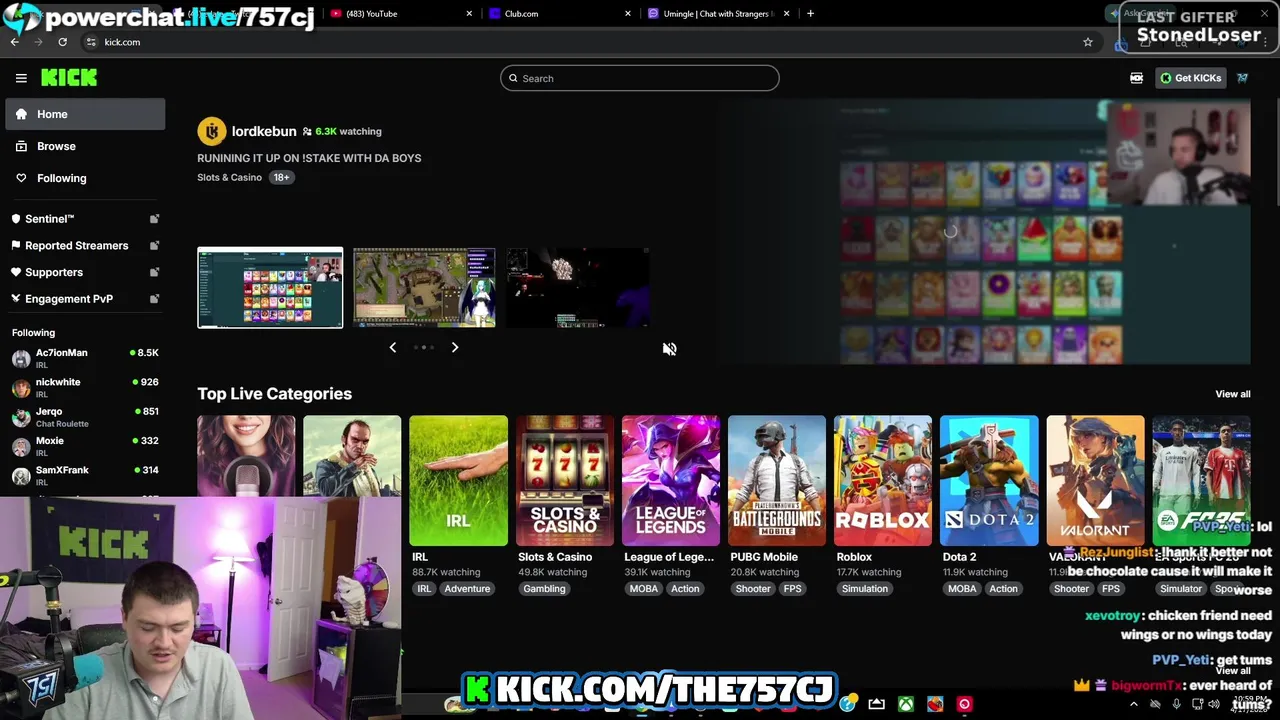Reload the kick.com page
1280x720 pixels.
62,42
